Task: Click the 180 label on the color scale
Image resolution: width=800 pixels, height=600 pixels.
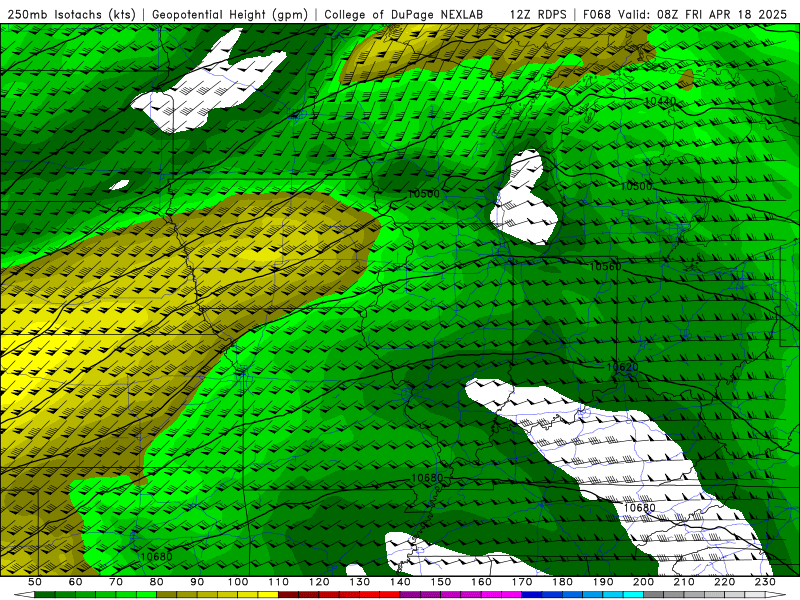Action: click(563, 582)
